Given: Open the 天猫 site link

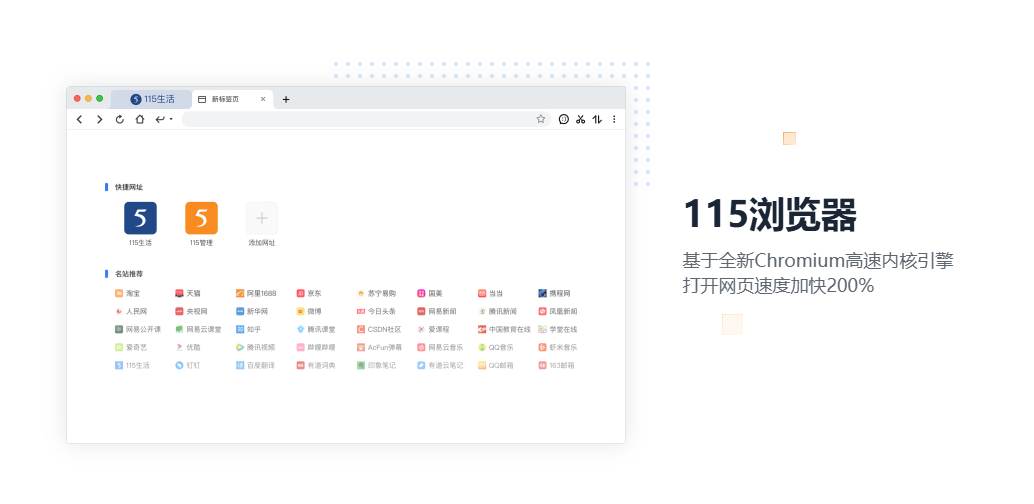Looking at the screenshot, I should click(x=188, y=294).
